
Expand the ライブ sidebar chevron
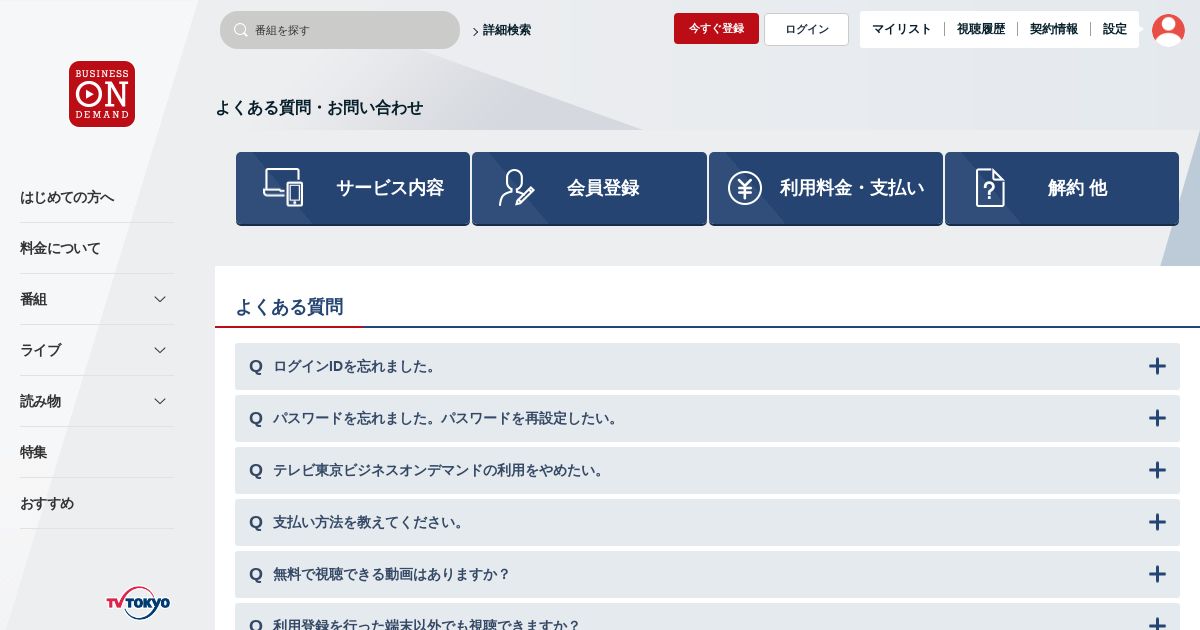tap(160, 350)
